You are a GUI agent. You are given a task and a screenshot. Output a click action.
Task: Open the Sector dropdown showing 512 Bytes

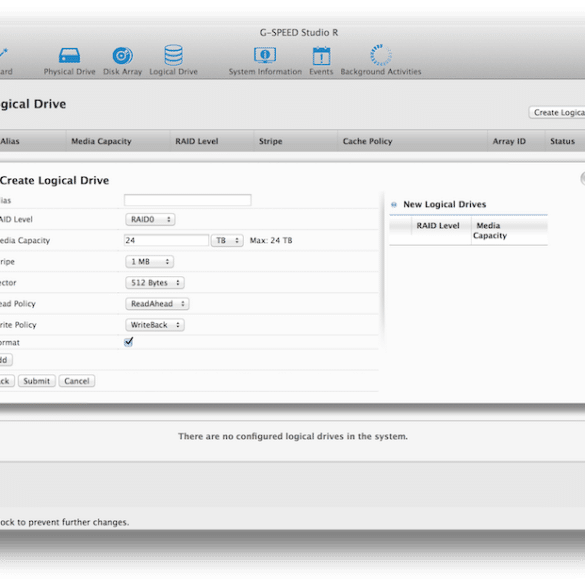155,283
